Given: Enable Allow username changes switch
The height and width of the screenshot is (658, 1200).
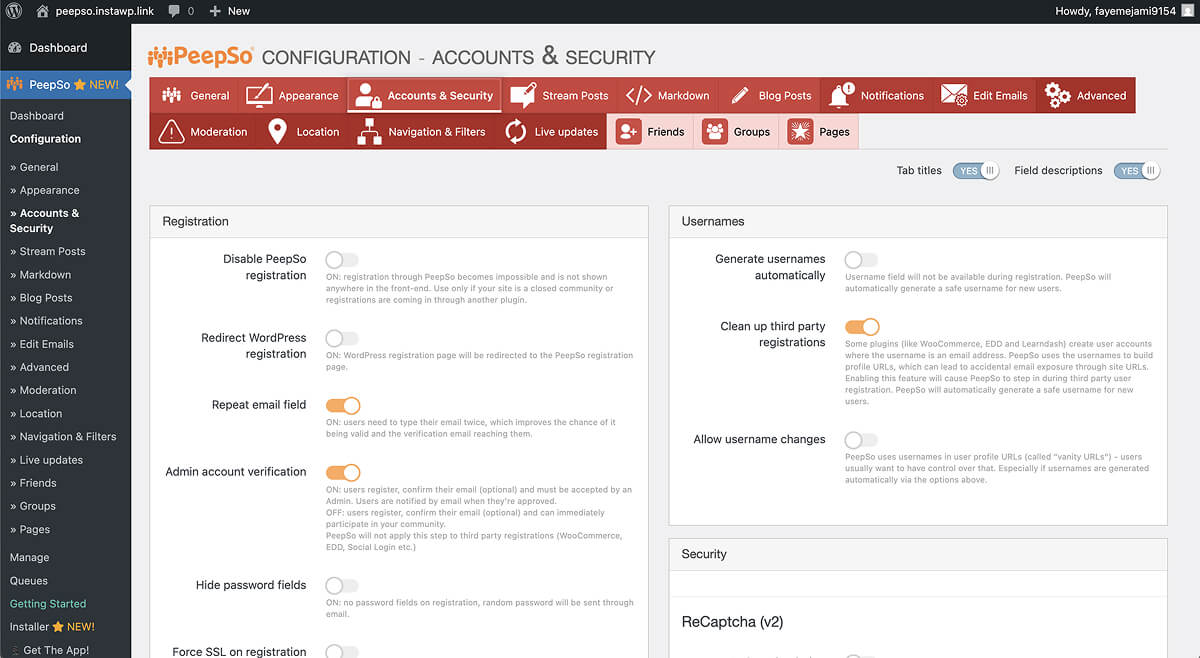Looking at the screenshot, I should click(861, 440).
